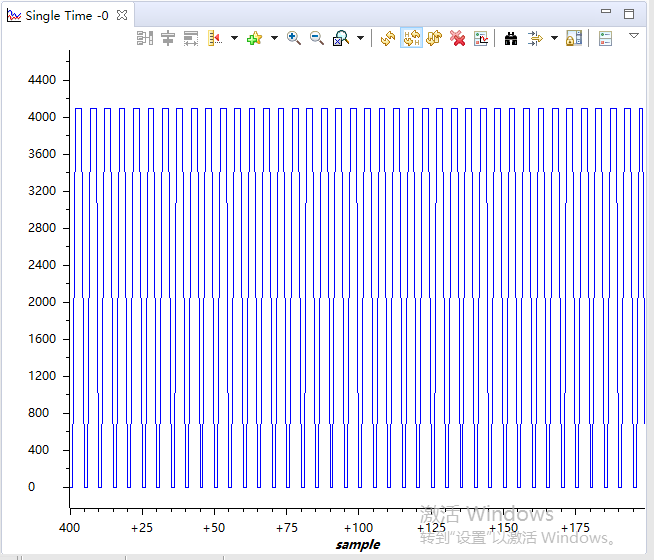Click the legend list icon
Image resolution: width=654 pixels, height=560 pixels.
click(605, 38)
